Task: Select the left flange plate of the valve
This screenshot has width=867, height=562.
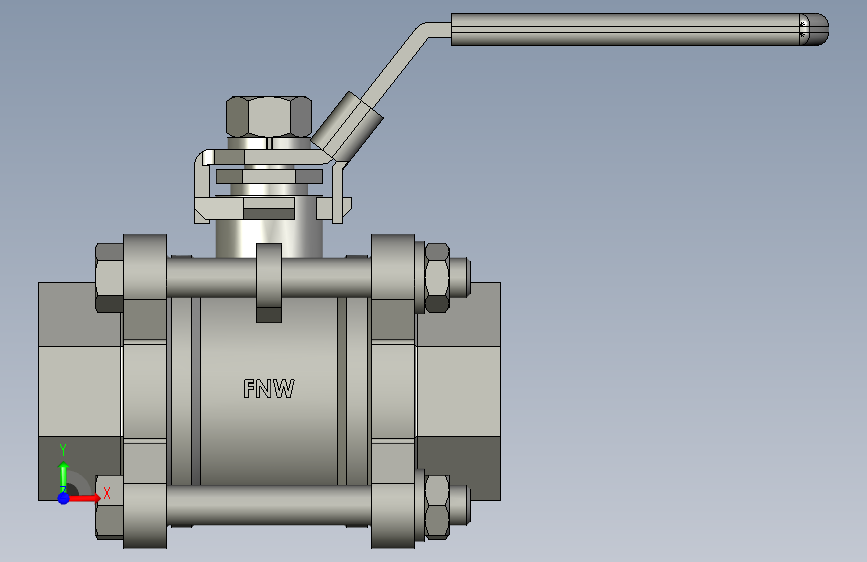Action: tap(145, 391)
